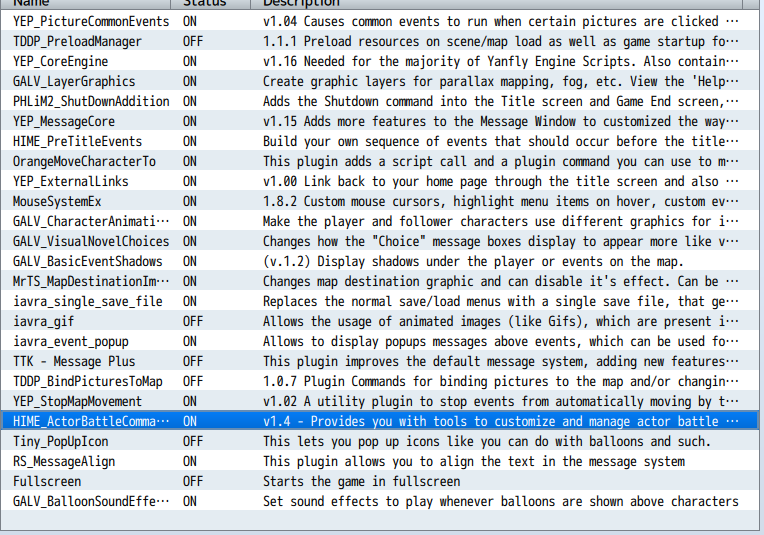Image resolution: width=764 pixels, height=535 pixels.
Task: Select the YEP_PictureCommonEvents plugin row
Action: pyautogui.click(x=380, y=21)
